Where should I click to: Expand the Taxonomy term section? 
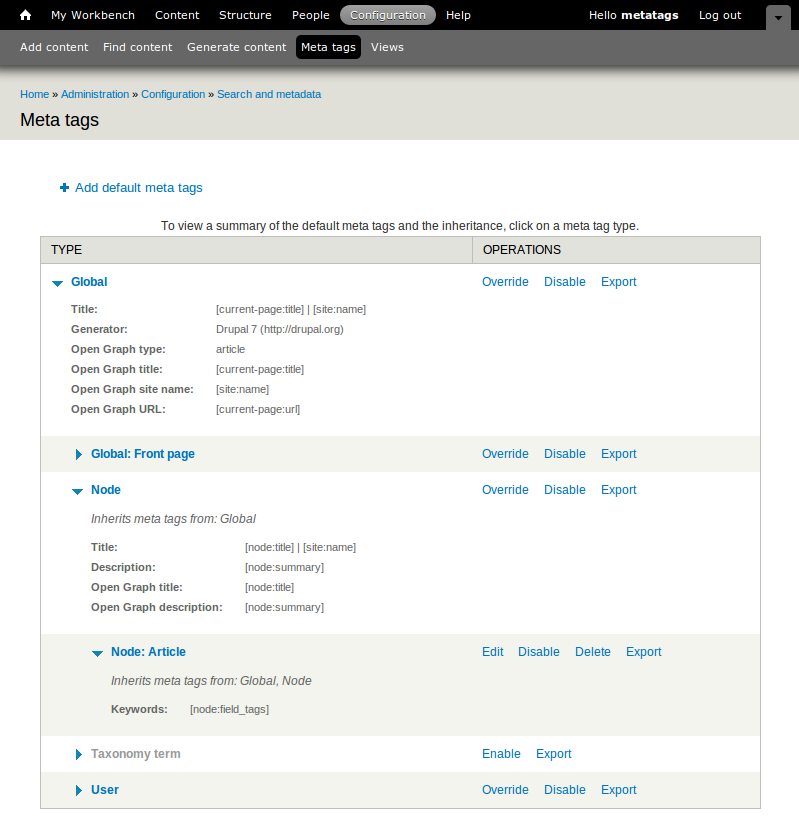coord(78,754)
